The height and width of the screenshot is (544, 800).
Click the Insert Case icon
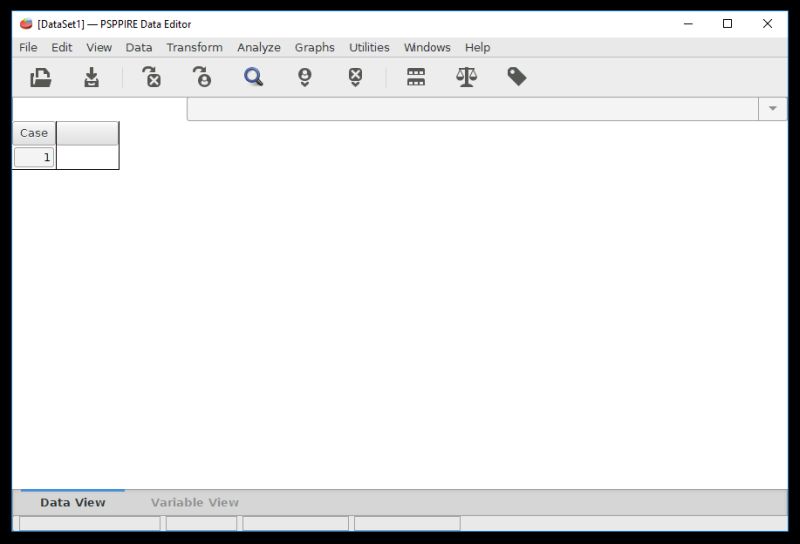tap(305, 78)
